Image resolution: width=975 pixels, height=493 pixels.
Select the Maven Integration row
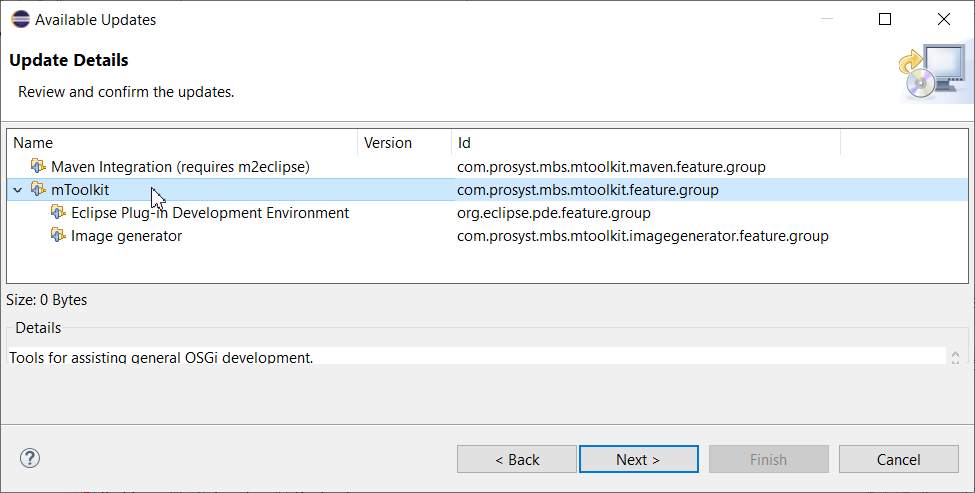pos(180,166)
